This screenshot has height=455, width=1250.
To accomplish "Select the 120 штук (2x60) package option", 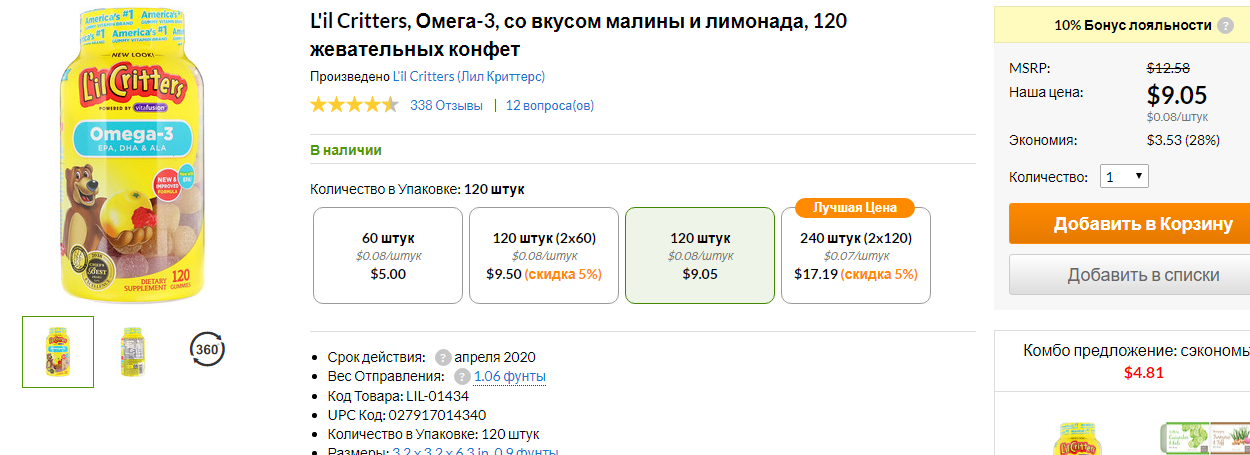I will 544,256.
